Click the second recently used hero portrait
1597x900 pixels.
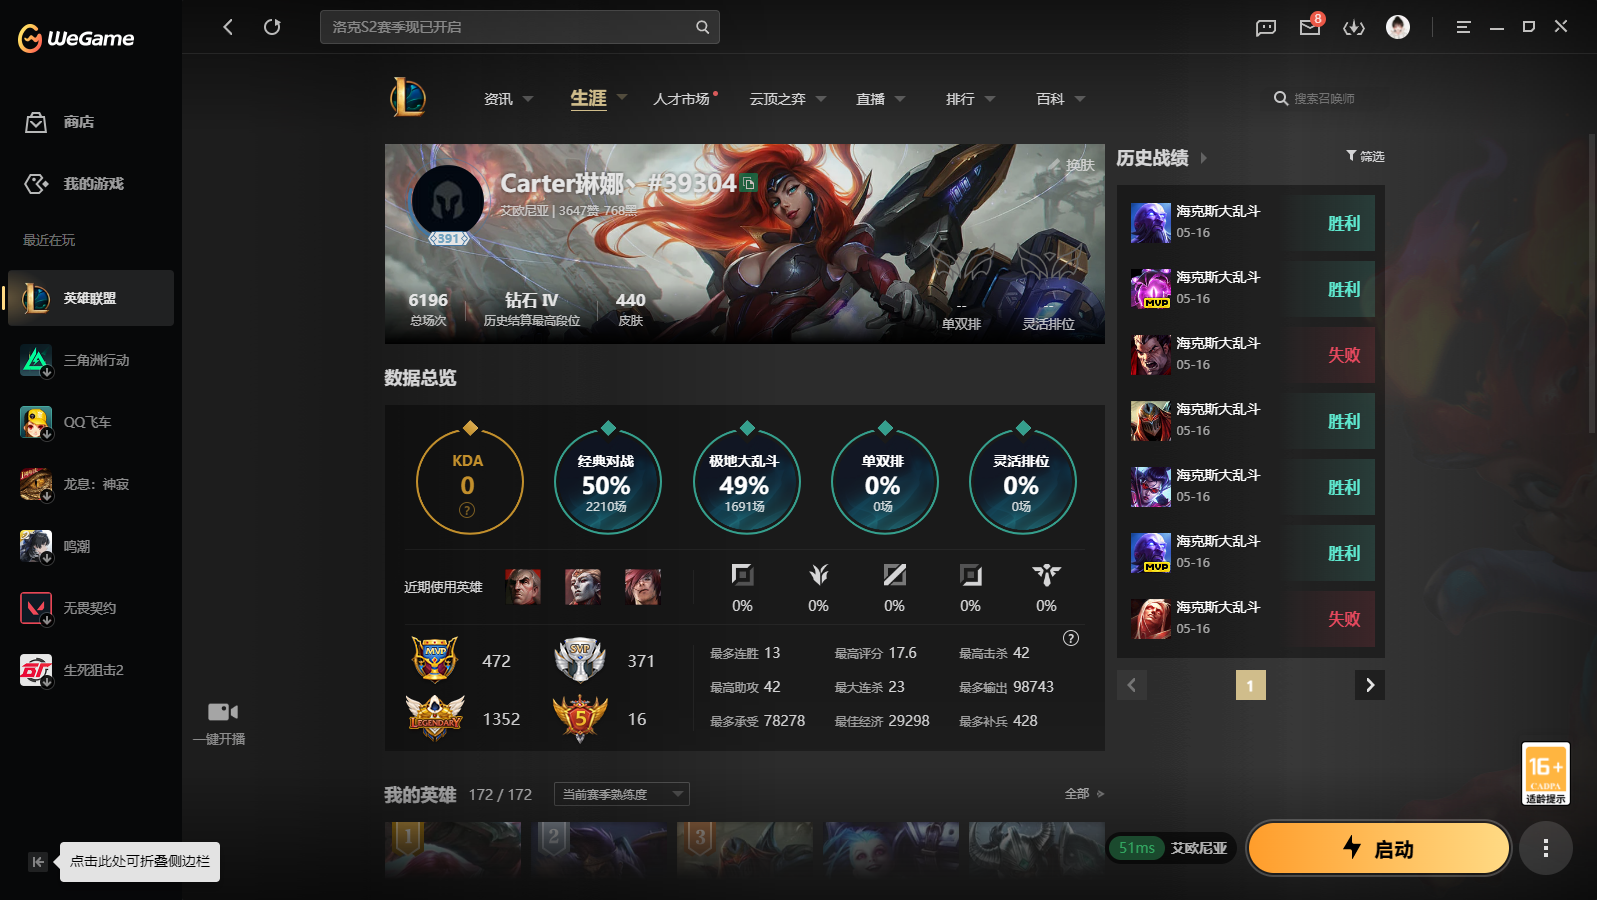[x=583, y=587]
